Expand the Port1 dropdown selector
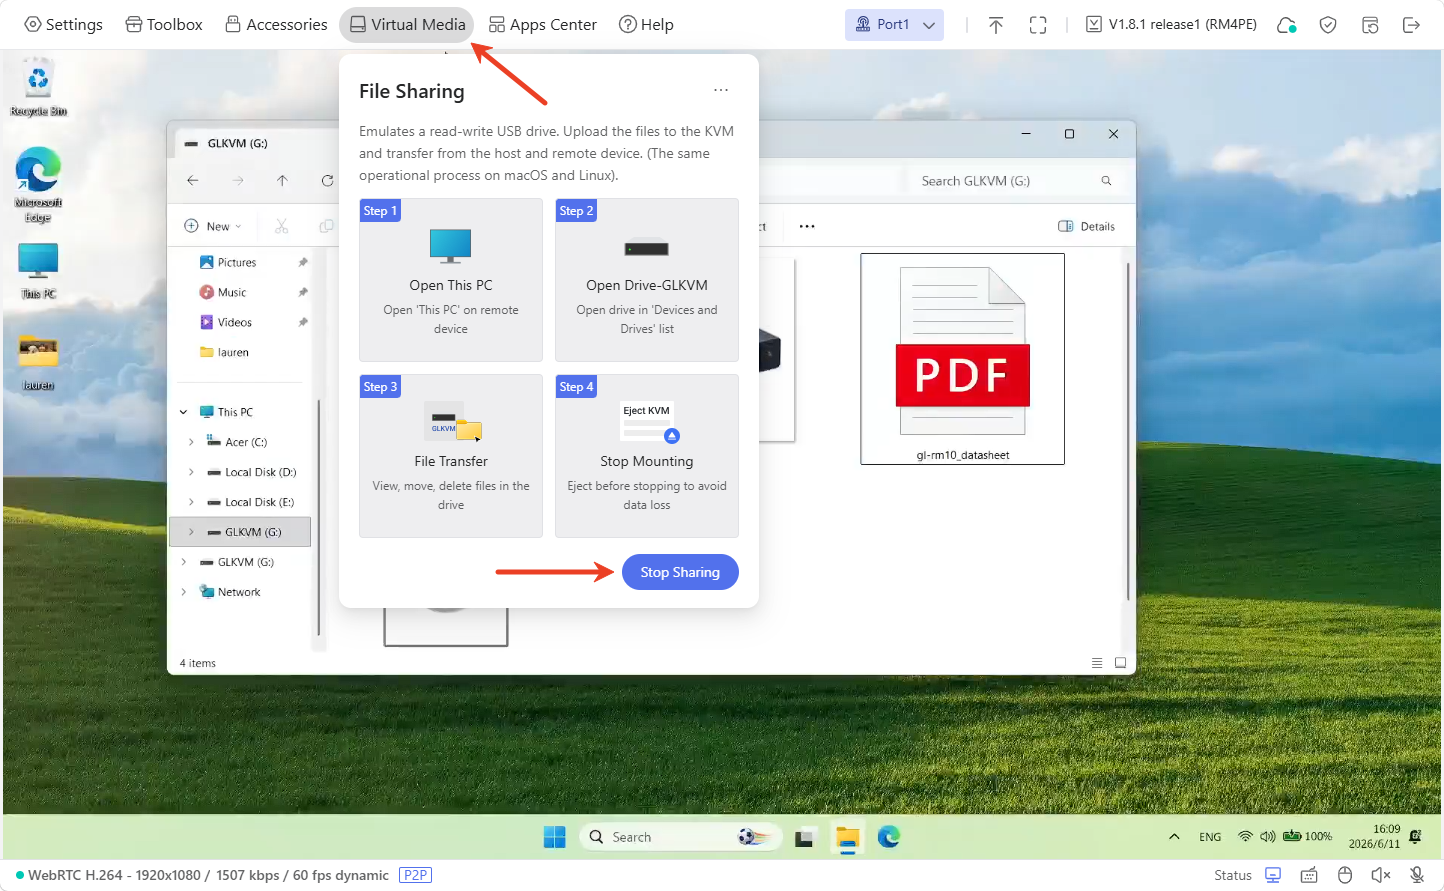This screenshot has width=1444, height=891. tap(894, 24)
